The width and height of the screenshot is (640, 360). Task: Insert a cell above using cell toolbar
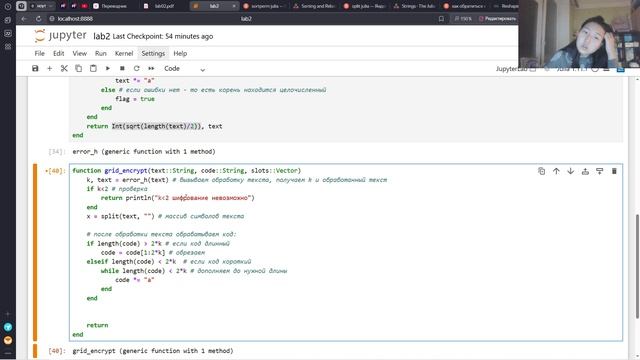tap(585, 171)
